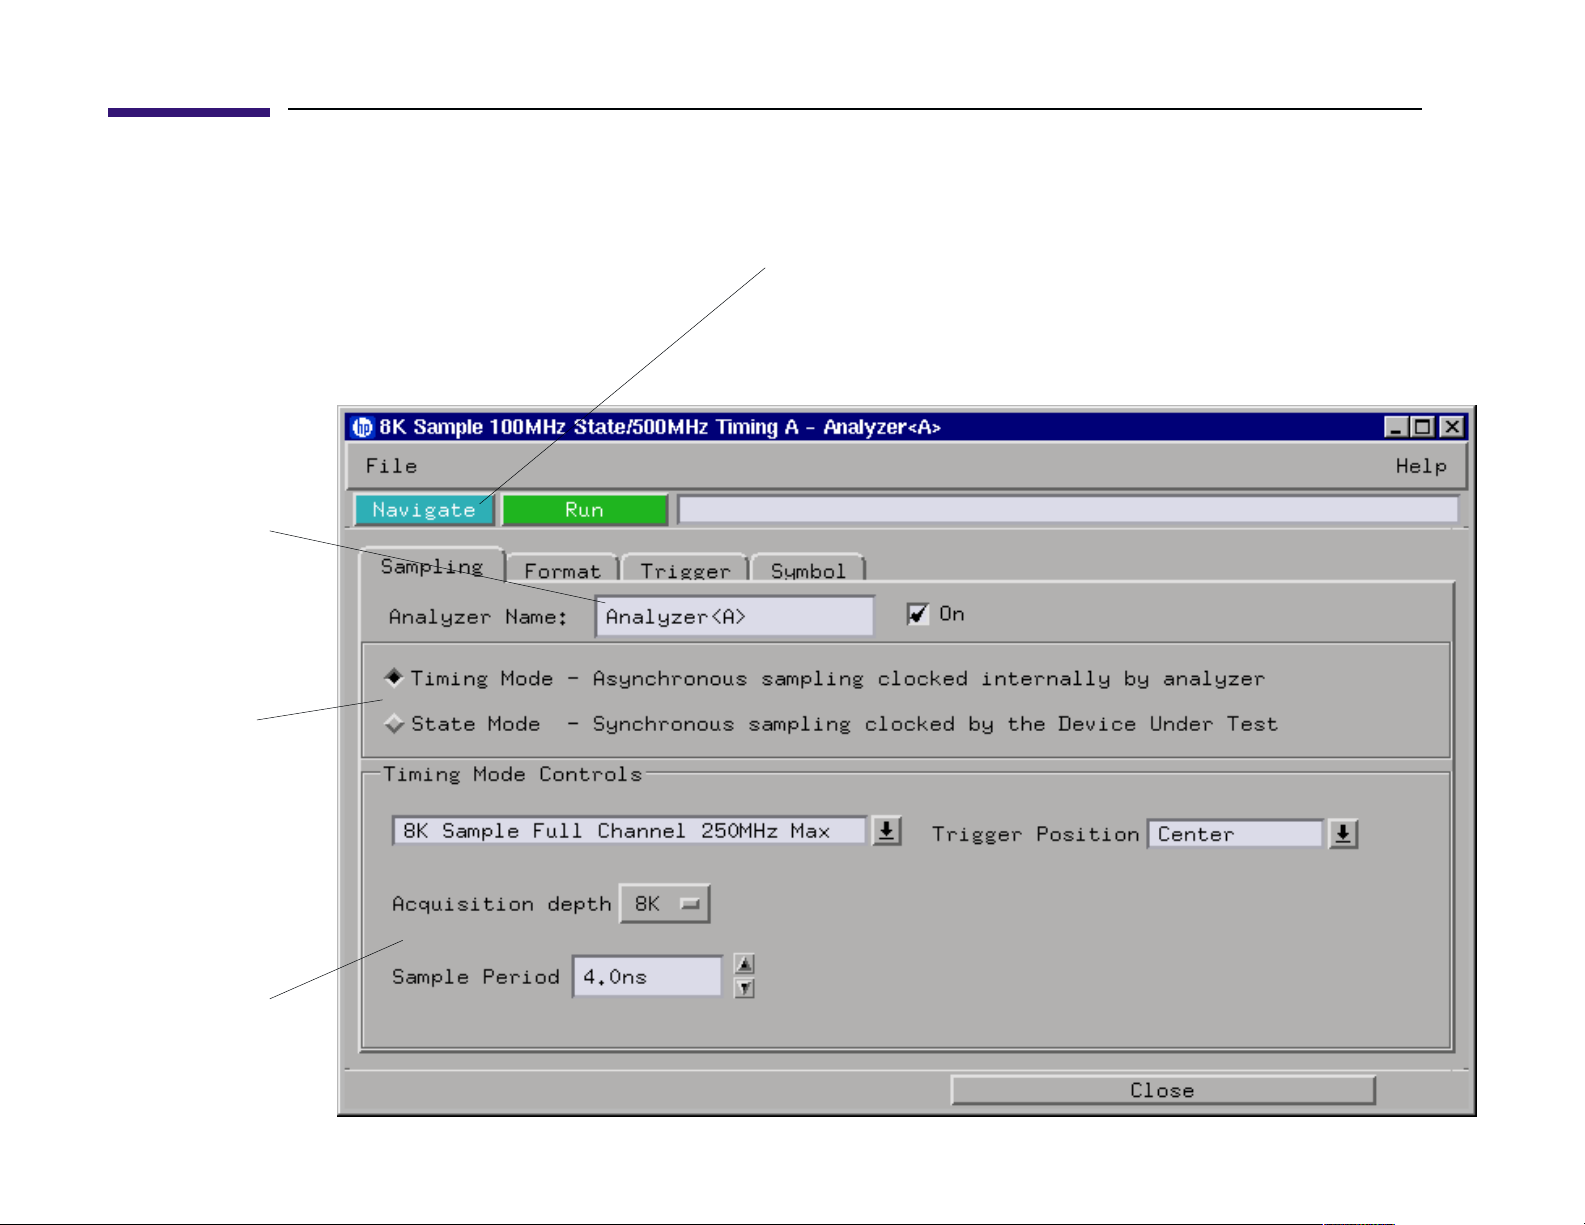Switch to the Trigger tab
Viewport: 1585px width, 1225px height.
tap(685, 569)
